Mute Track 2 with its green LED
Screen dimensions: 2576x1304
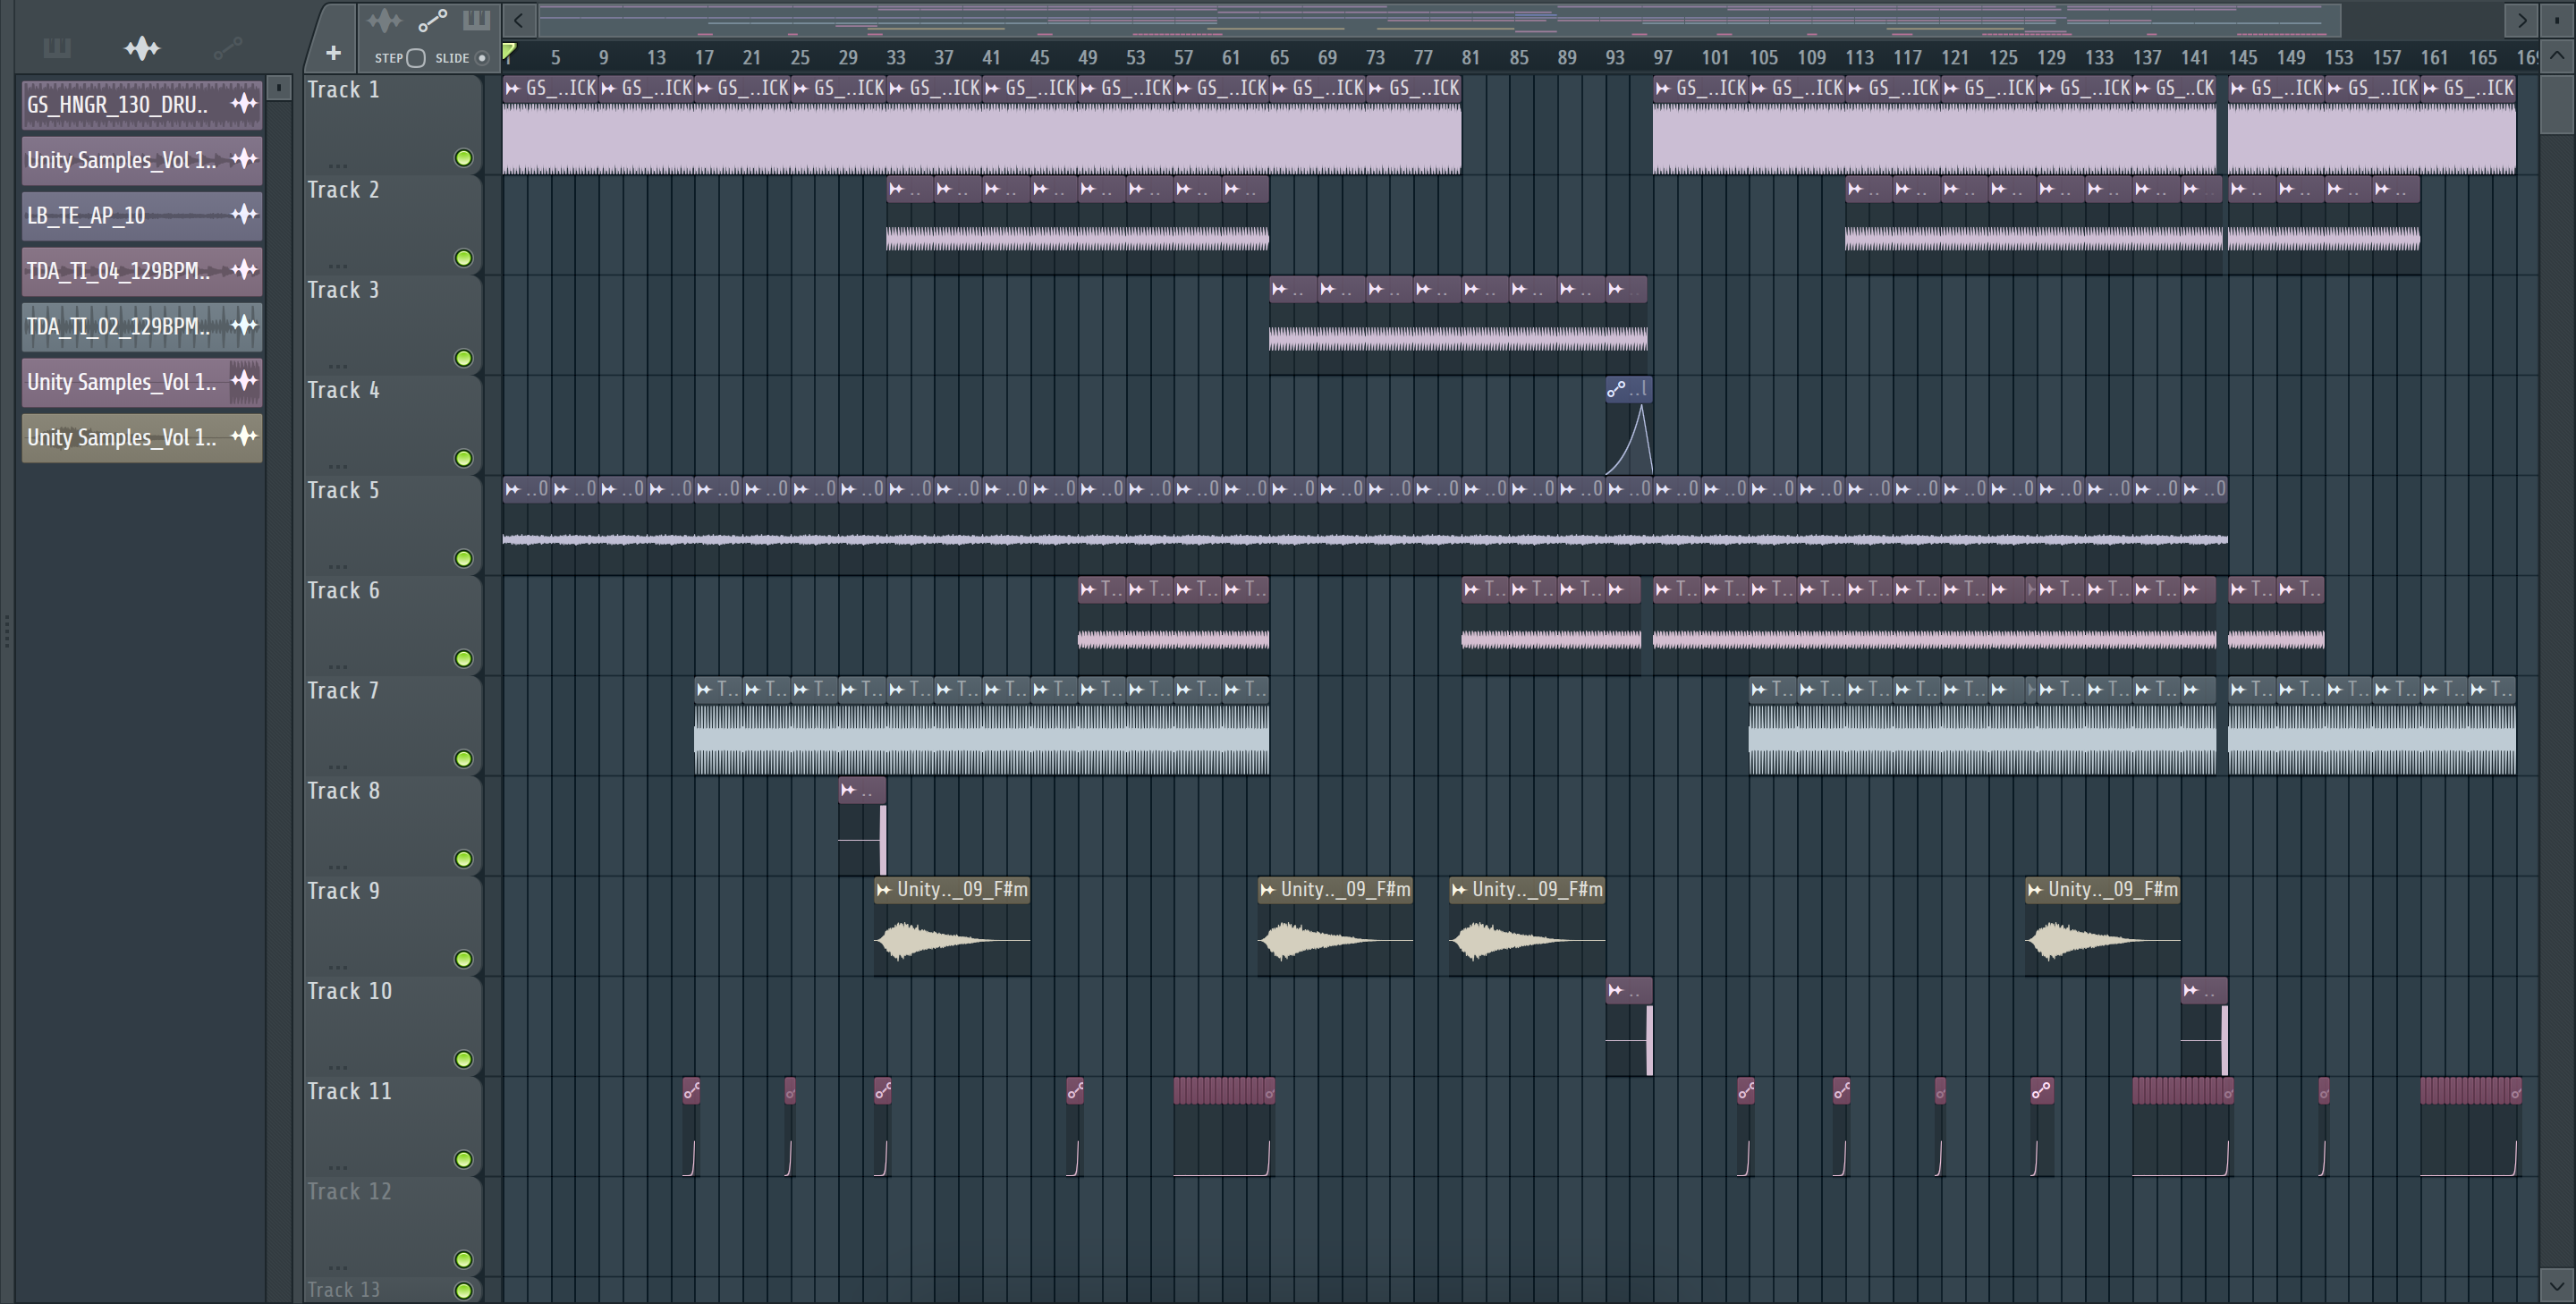coord(463,258)
